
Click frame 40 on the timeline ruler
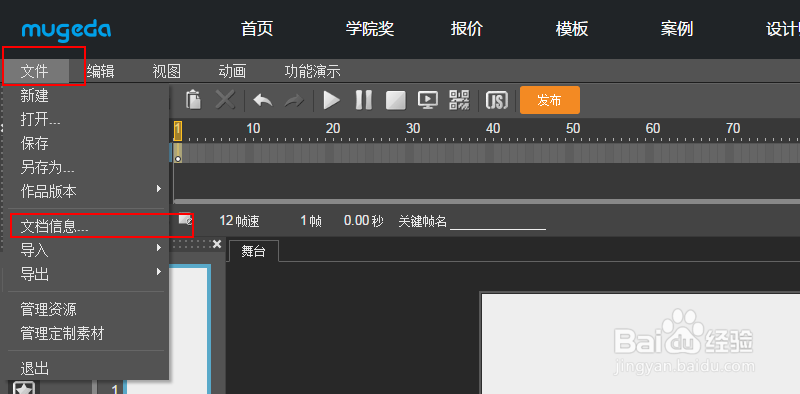(493, 129)
